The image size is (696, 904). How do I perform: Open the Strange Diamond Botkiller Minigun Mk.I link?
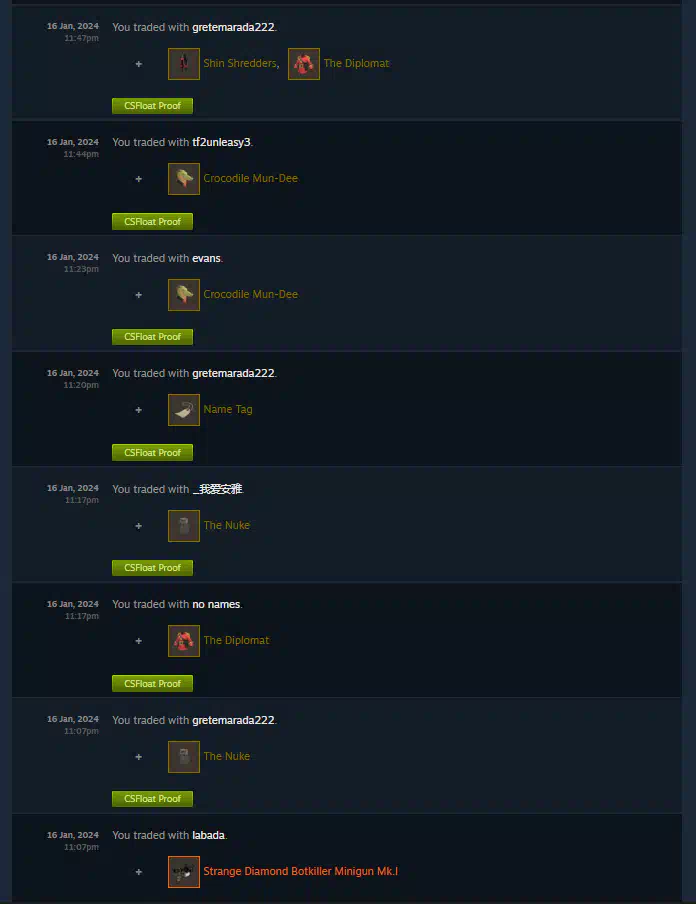pos(300,871)
